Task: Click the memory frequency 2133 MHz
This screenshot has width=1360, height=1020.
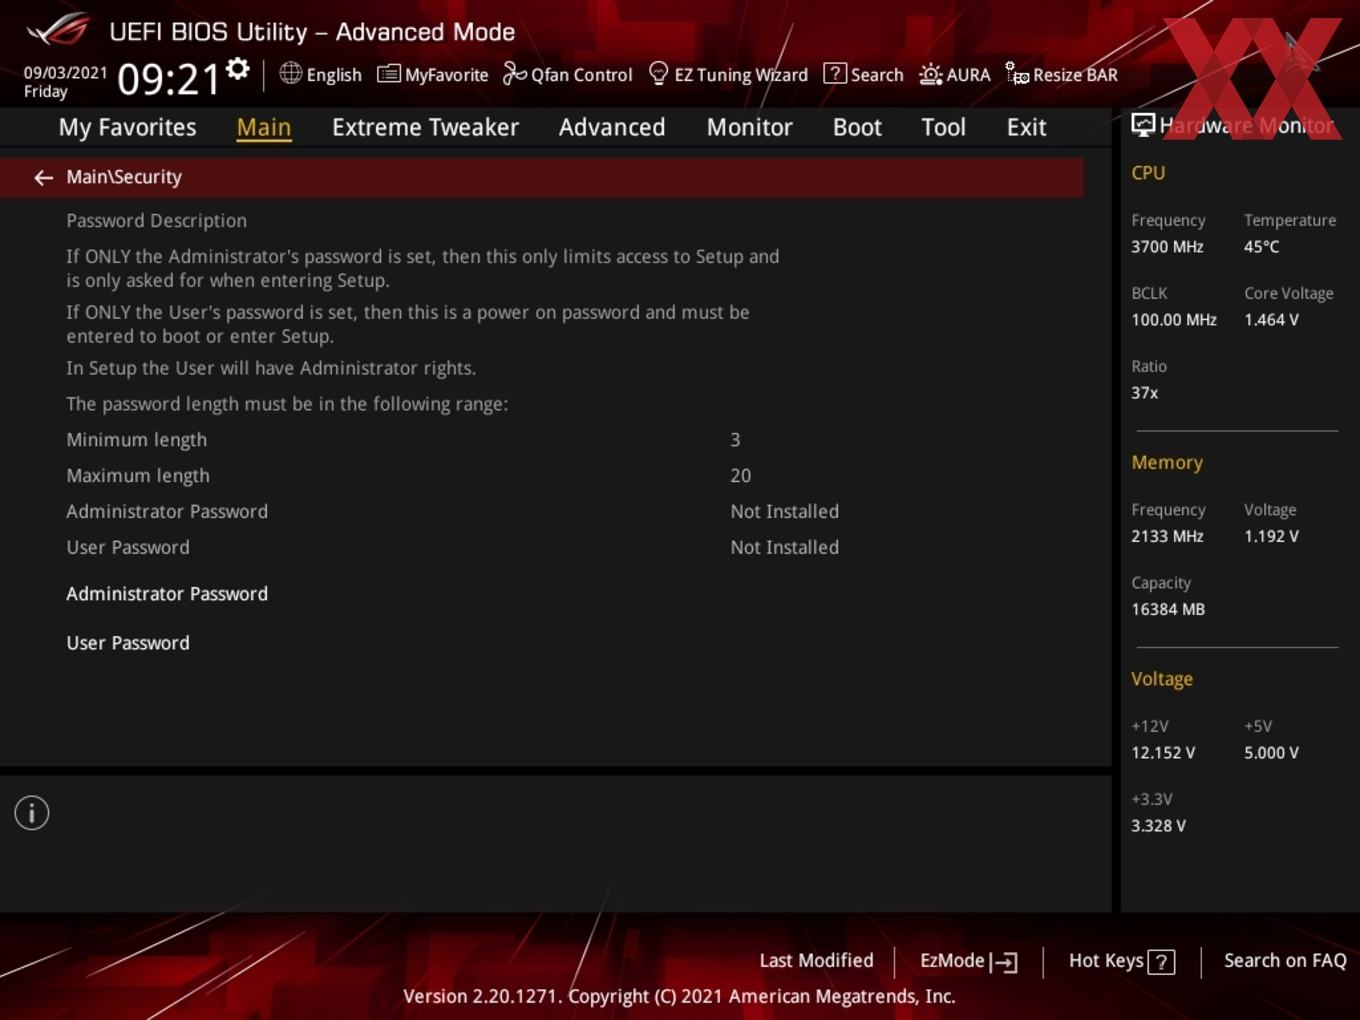Action: point(1167,536)
